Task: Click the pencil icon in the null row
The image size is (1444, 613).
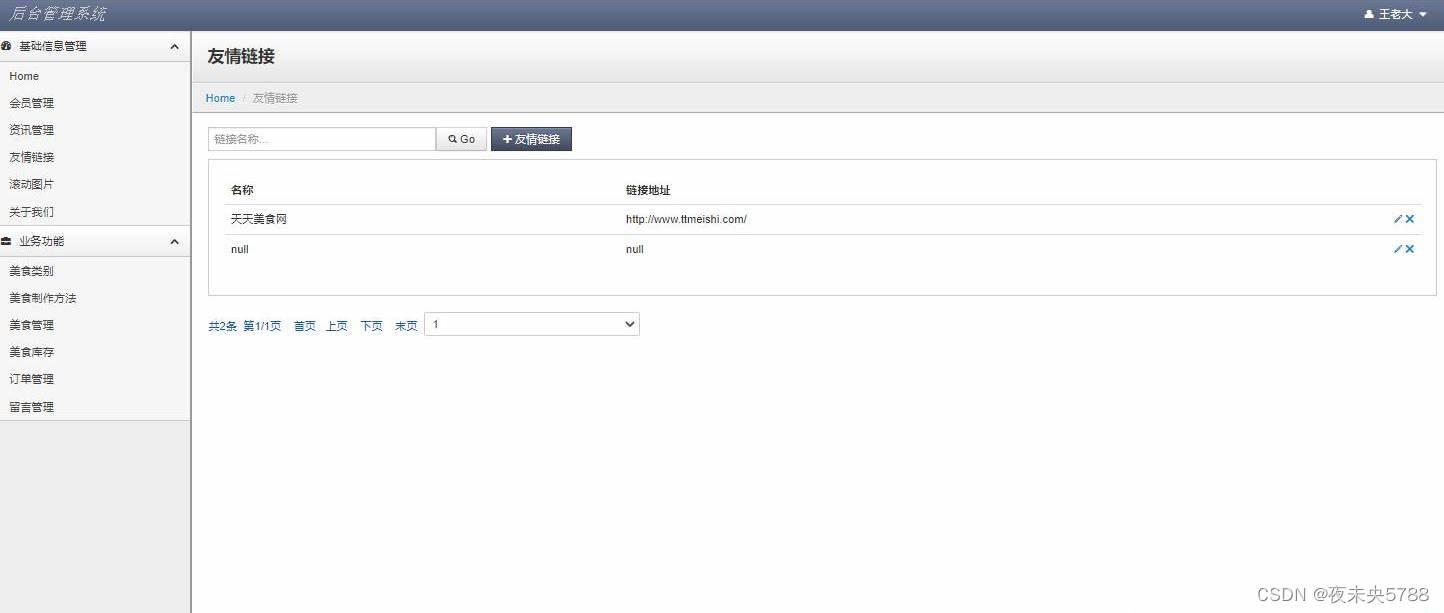Action: click(1398, 249)
